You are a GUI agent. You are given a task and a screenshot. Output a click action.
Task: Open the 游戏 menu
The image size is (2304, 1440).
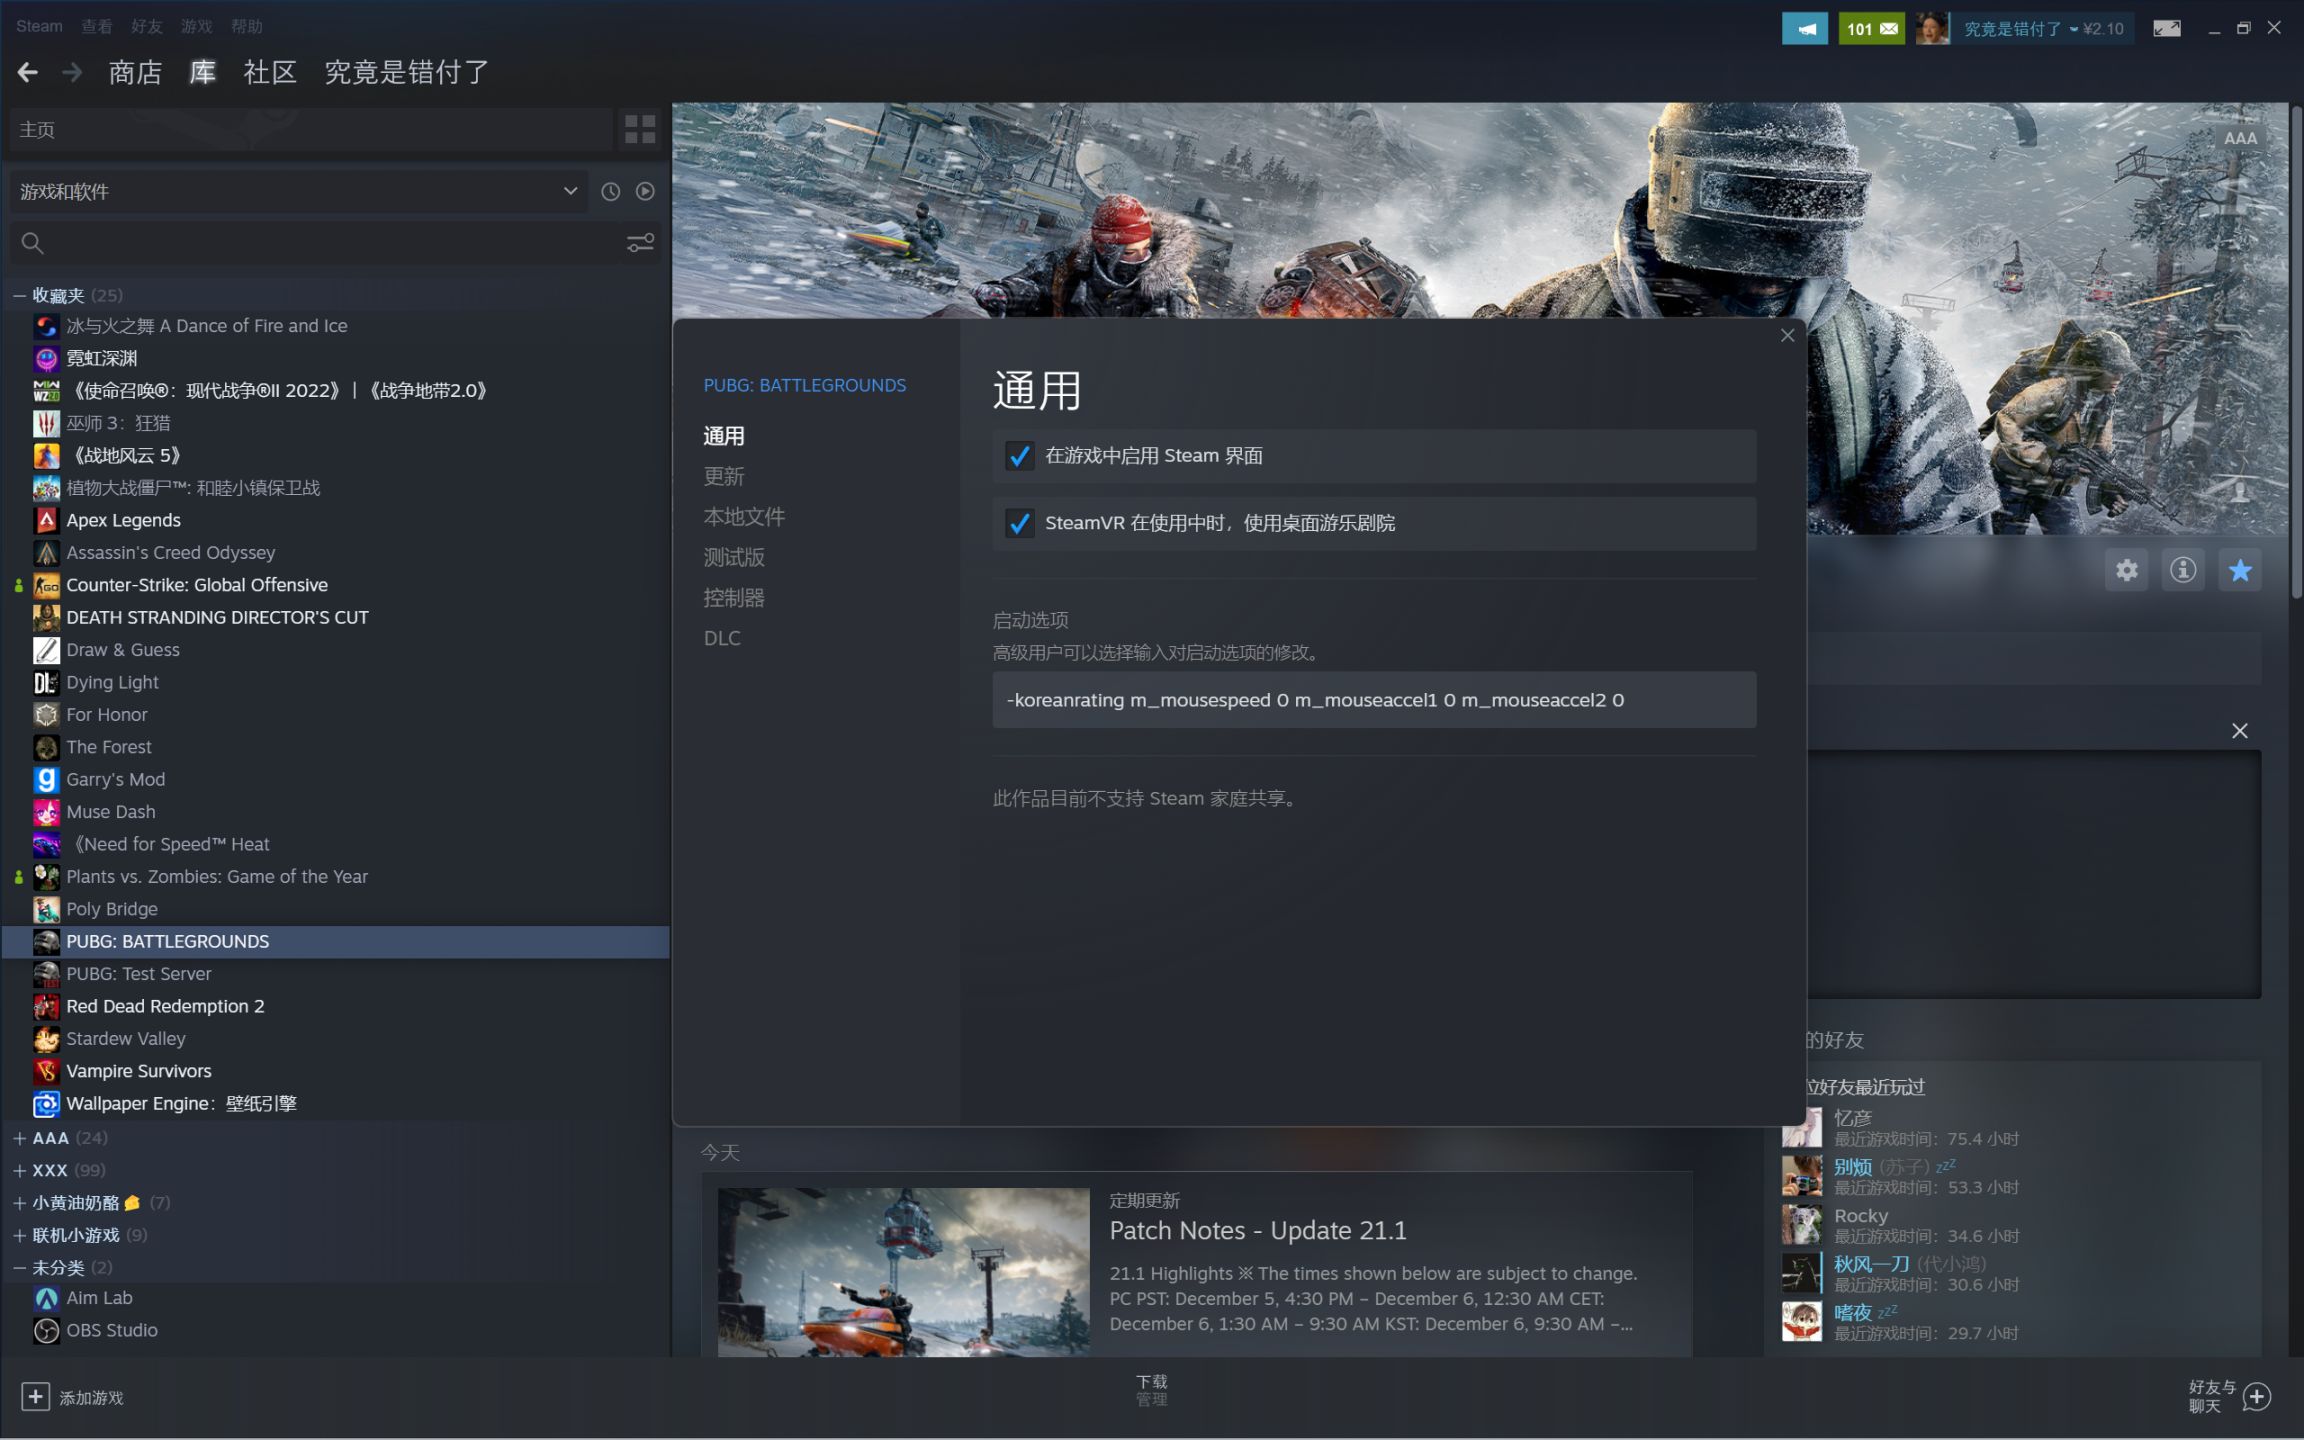(x=197, y=26)
